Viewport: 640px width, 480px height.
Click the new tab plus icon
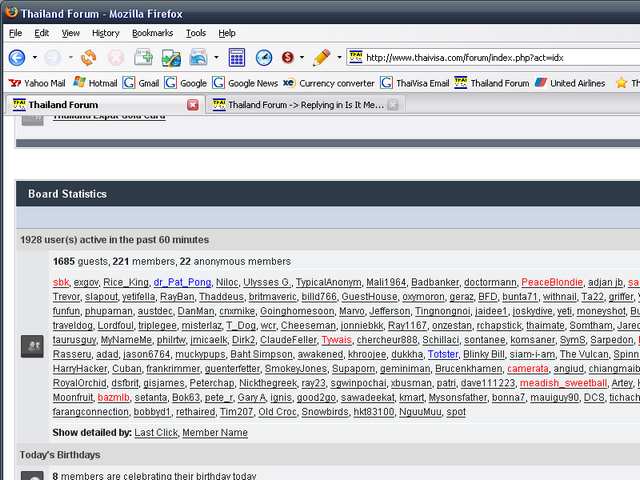tap(144, 58)
